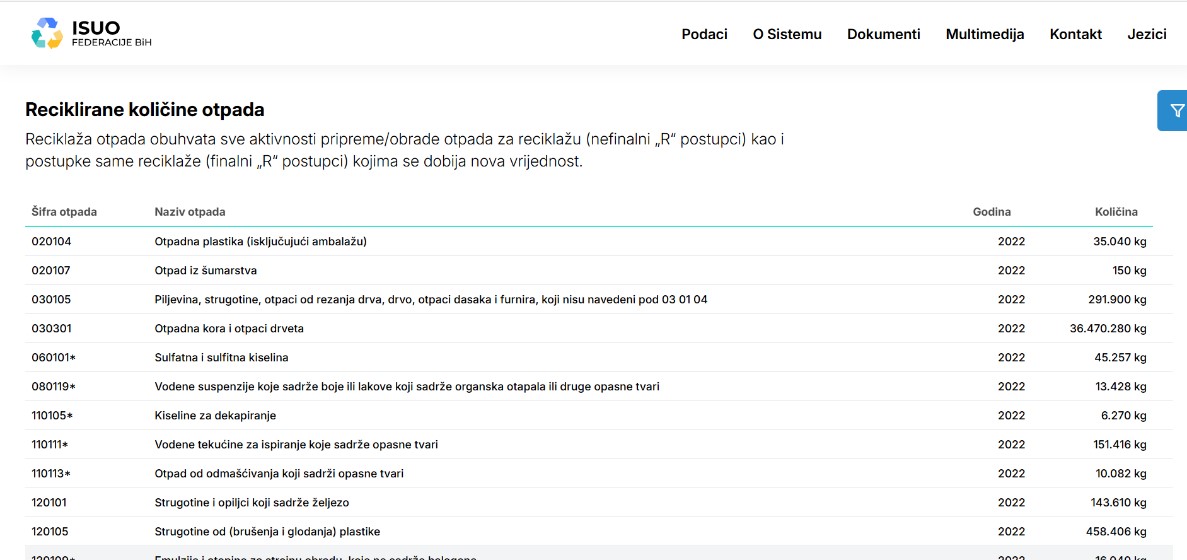Go to the Kontakt page
Viewport: 1187px width, 560px height.
coord(1075,34)
